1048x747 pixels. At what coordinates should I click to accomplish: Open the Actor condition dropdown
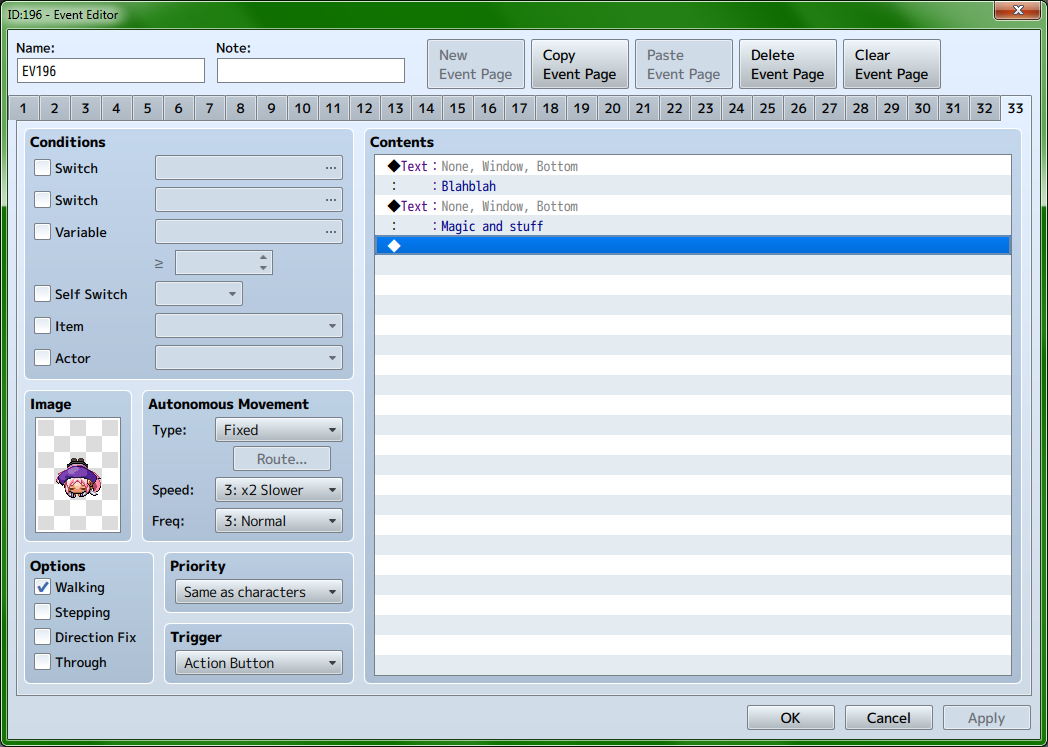tap(249, 358)
